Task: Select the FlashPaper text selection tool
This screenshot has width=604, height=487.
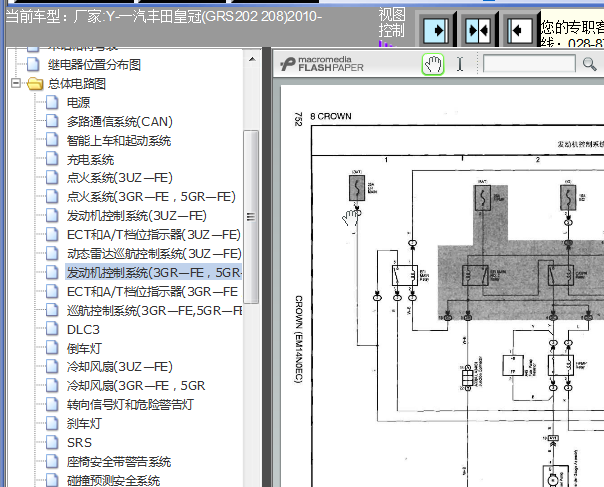Action: click(x=460, y=64)
